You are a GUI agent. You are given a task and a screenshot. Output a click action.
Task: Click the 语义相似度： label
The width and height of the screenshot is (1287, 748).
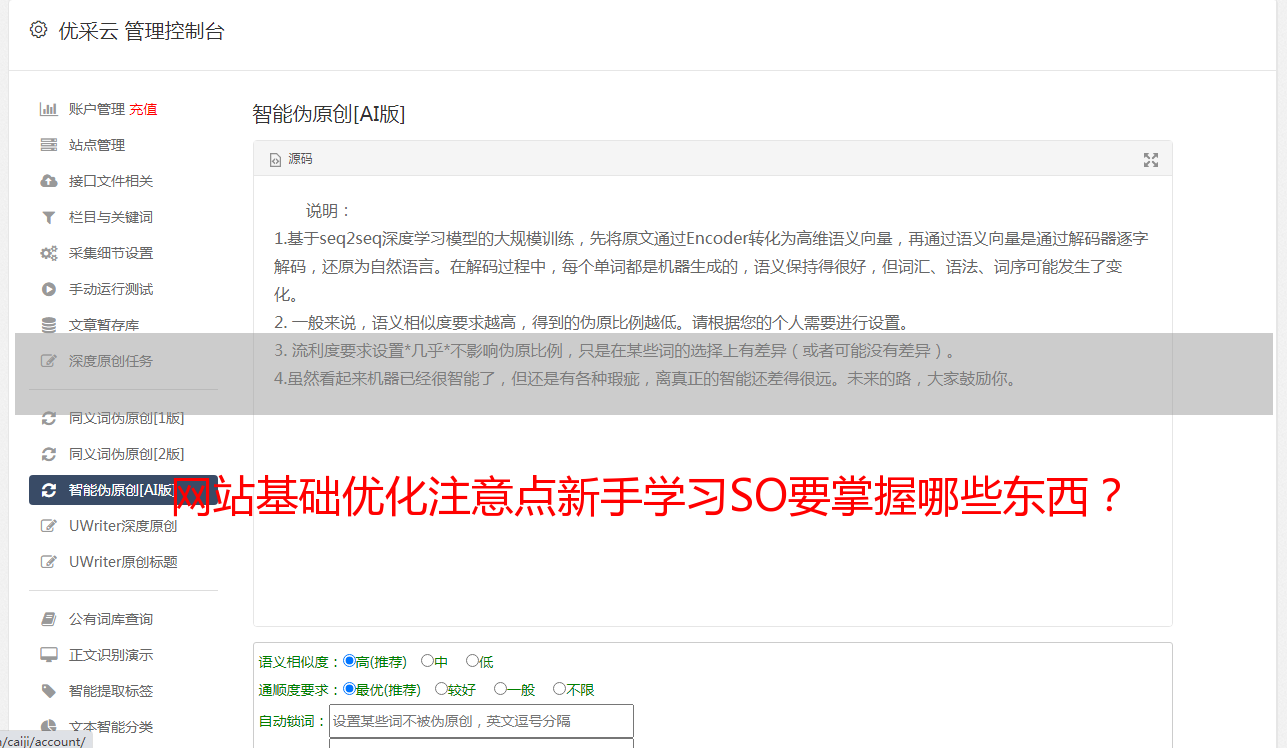point(300,662)
